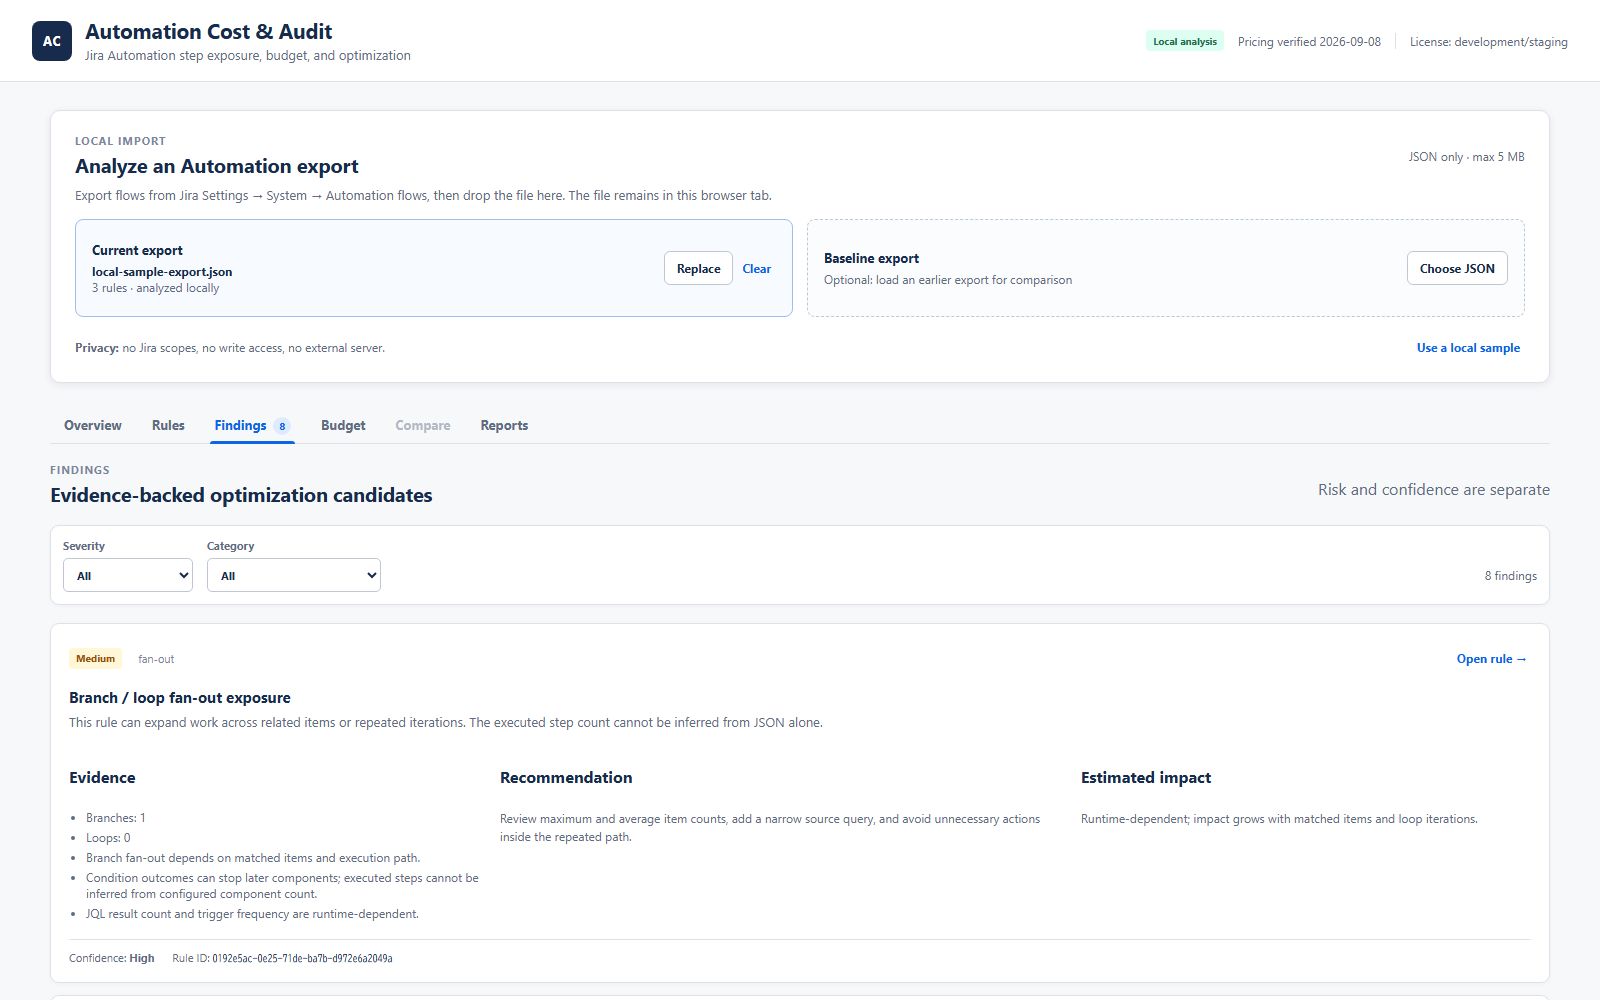This screenshot has height=1000, width=1600.
Task: Click the AC app logo icon
Action: coord(52,41)
